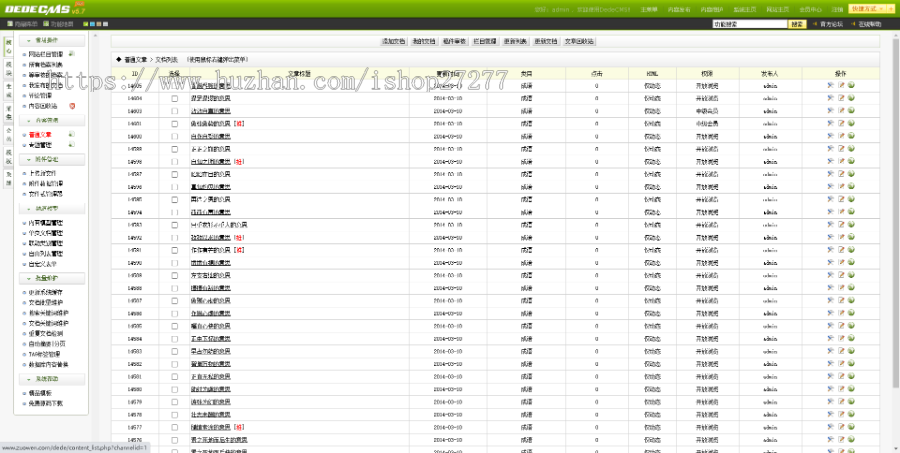Pick the blue skin color swatch
The width and height of the screenshot is (900, 453).
pos(92,24)
